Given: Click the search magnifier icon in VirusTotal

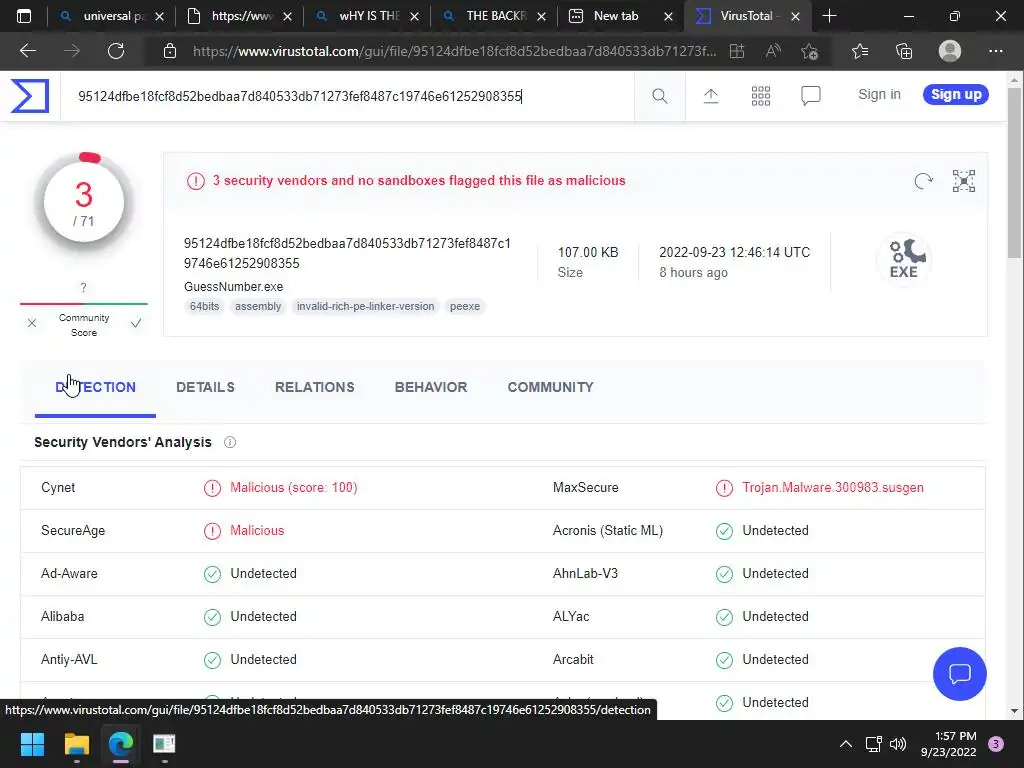Looking at the screenshot, I should click(x=660, y=96).
